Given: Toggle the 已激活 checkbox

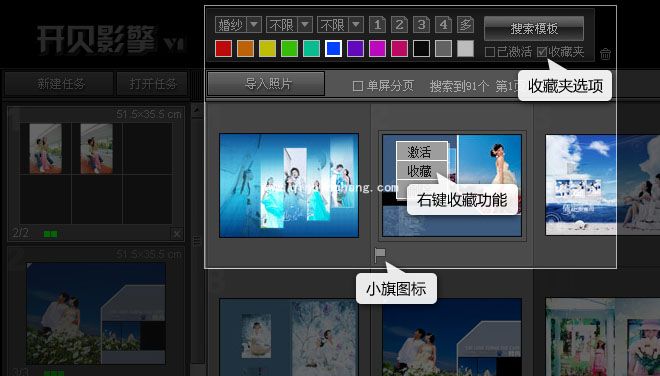Looking at the screenshot, I should [490, 52].
